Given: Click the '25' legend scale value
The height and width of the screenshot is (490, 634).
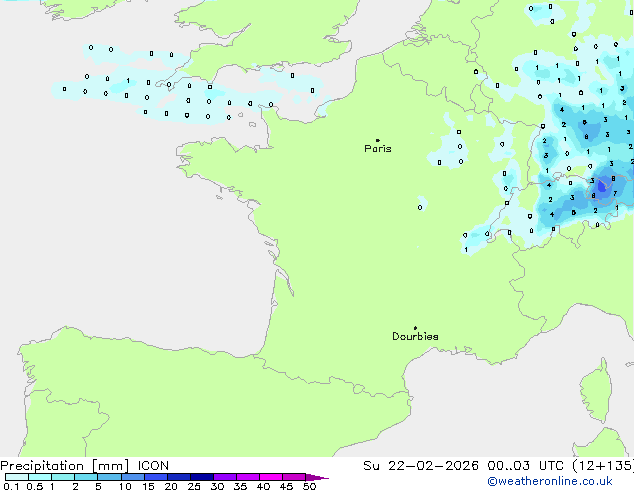Looking at the screenshot, I should pos(194,486).
